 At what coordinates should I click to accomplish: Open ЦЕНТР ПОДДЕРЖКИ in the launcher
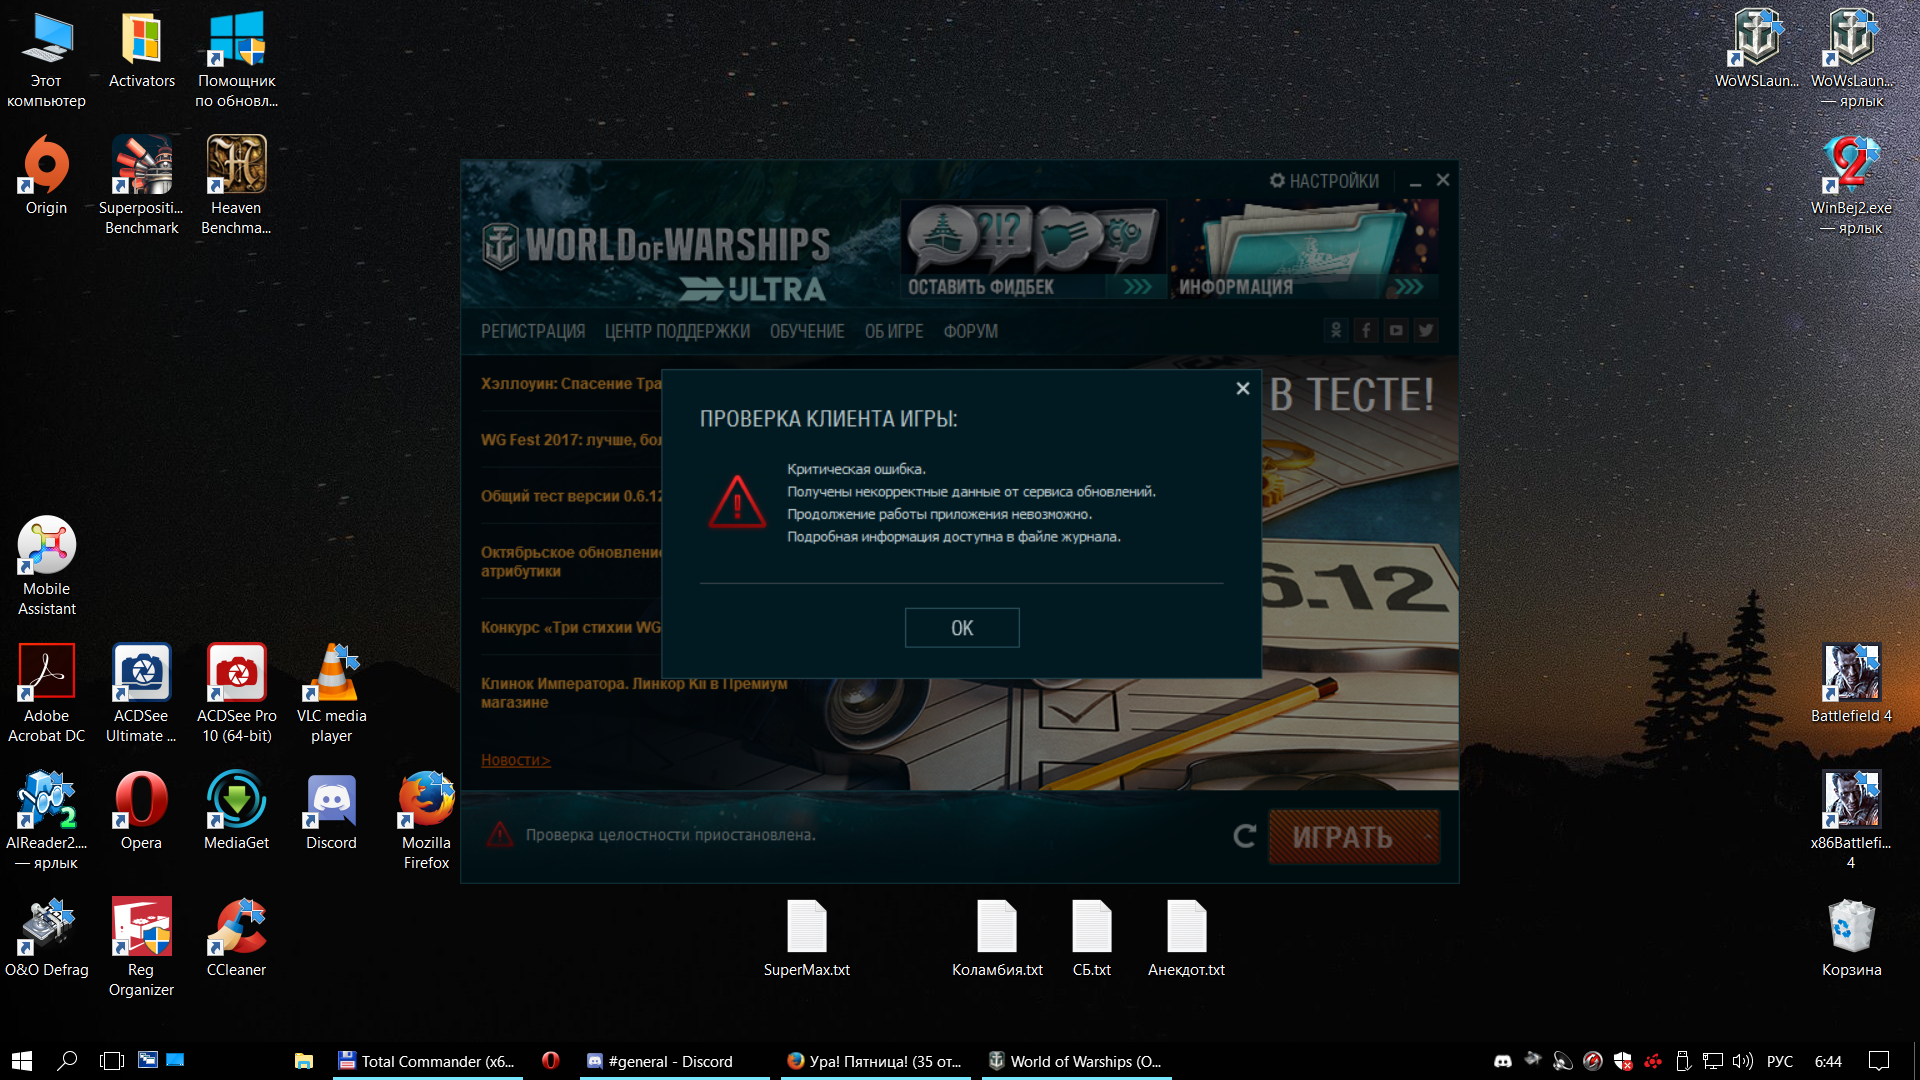pos(677,331)
